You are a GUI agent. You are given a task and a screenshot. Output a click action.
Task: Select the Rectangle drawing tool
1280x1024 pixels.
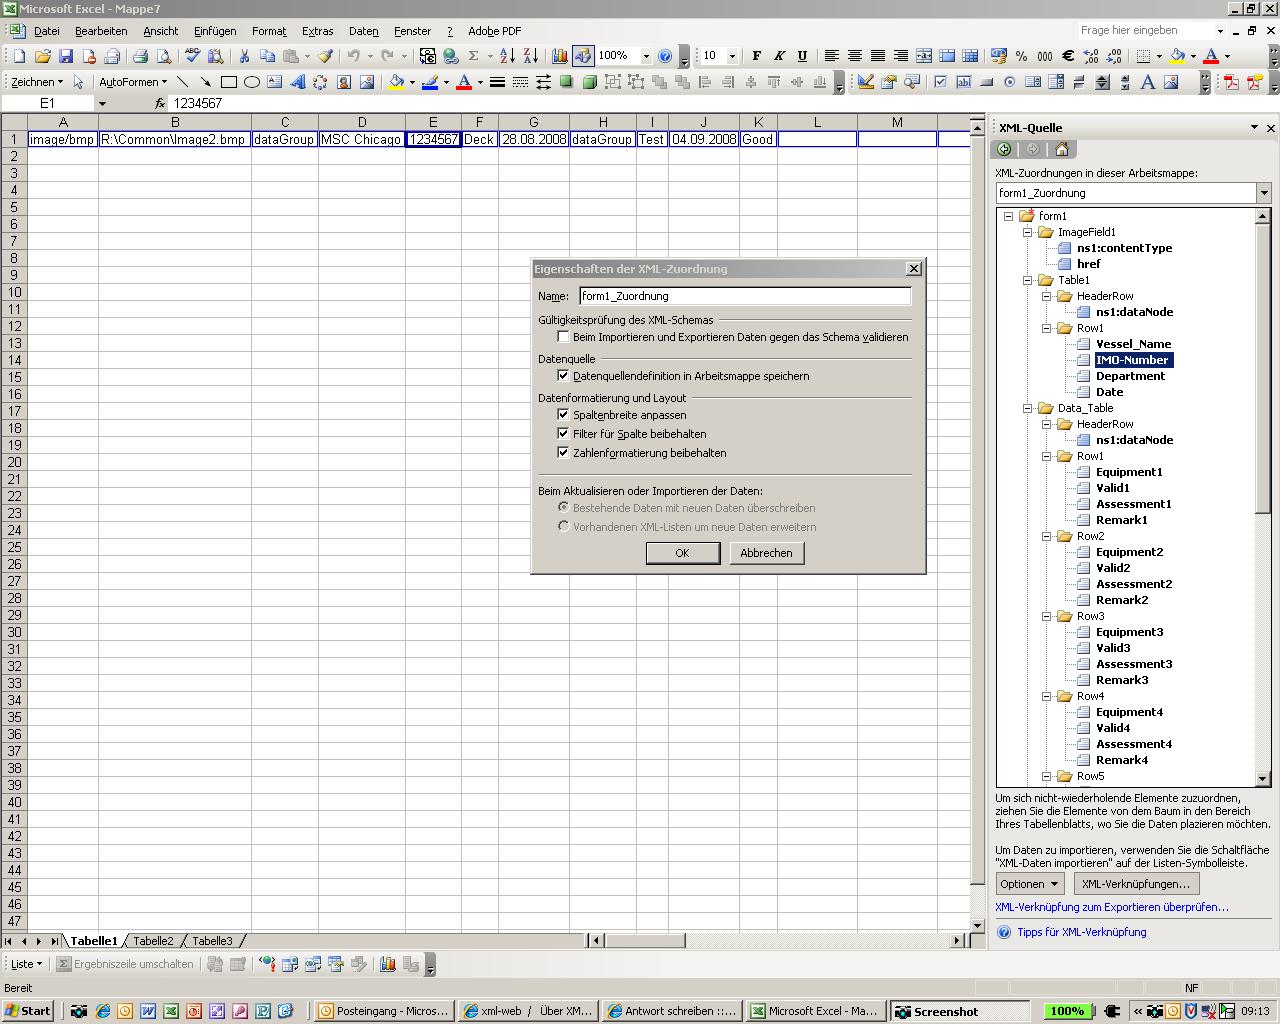click(229, 82)
